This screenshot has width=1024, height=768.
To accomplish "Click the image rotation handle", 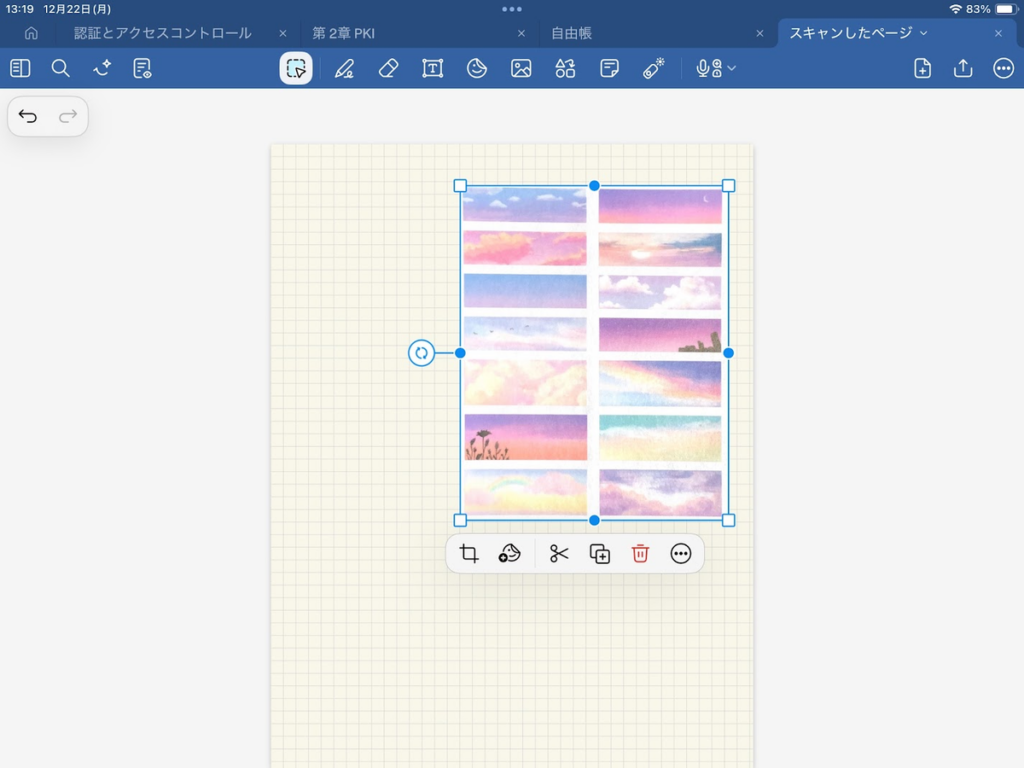I will pos(421,353).
